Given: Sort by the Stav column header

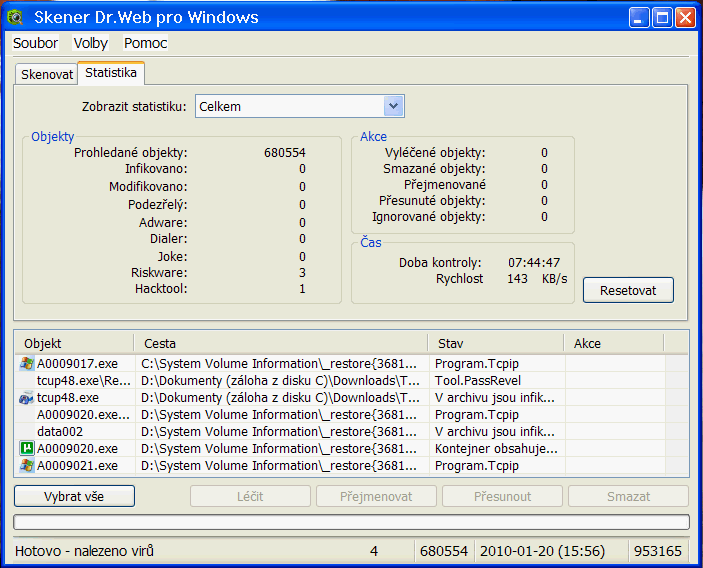Looking at the screenshot, I should (x=495, y=343).
